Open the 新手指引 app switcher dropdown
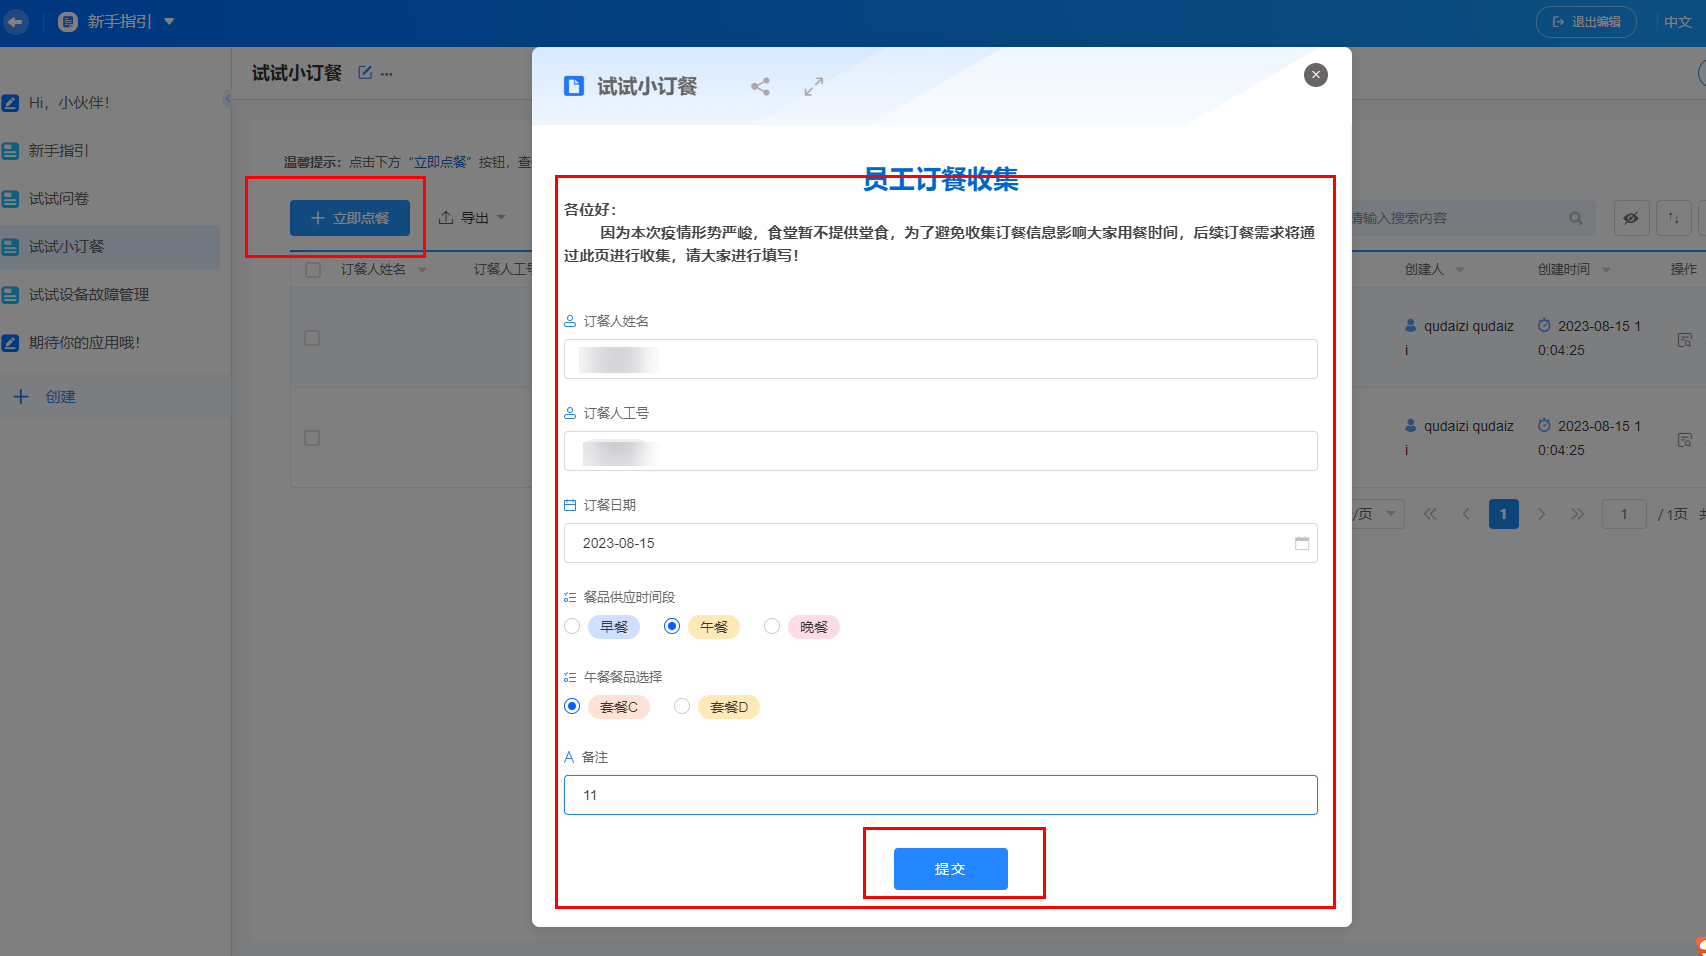1706x956 pixels. [168, 21]
